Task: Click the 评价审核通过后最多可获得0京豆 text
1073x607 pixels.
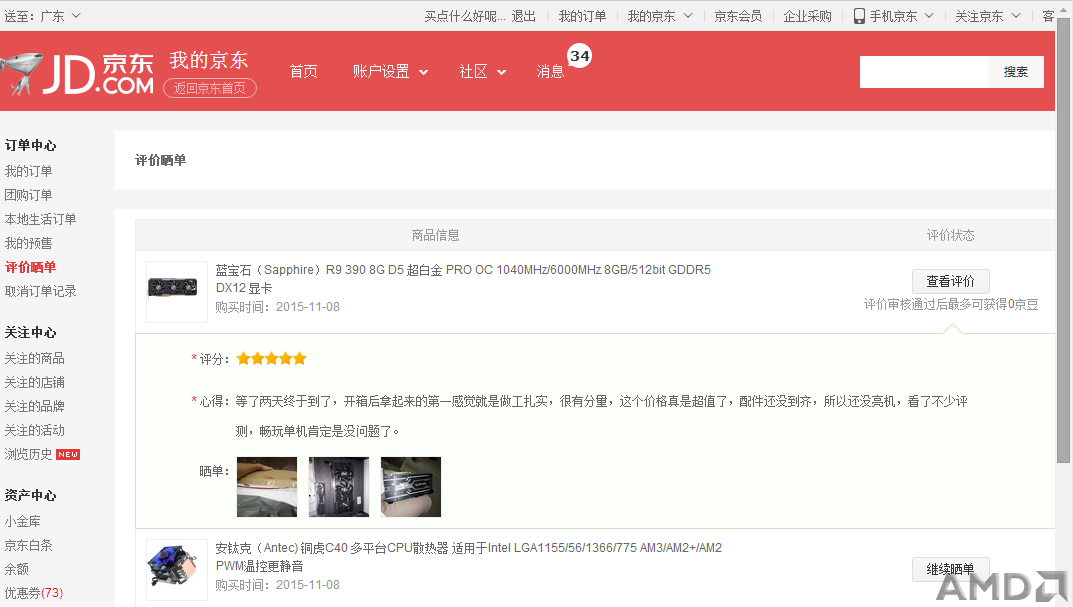Action: 951,305
